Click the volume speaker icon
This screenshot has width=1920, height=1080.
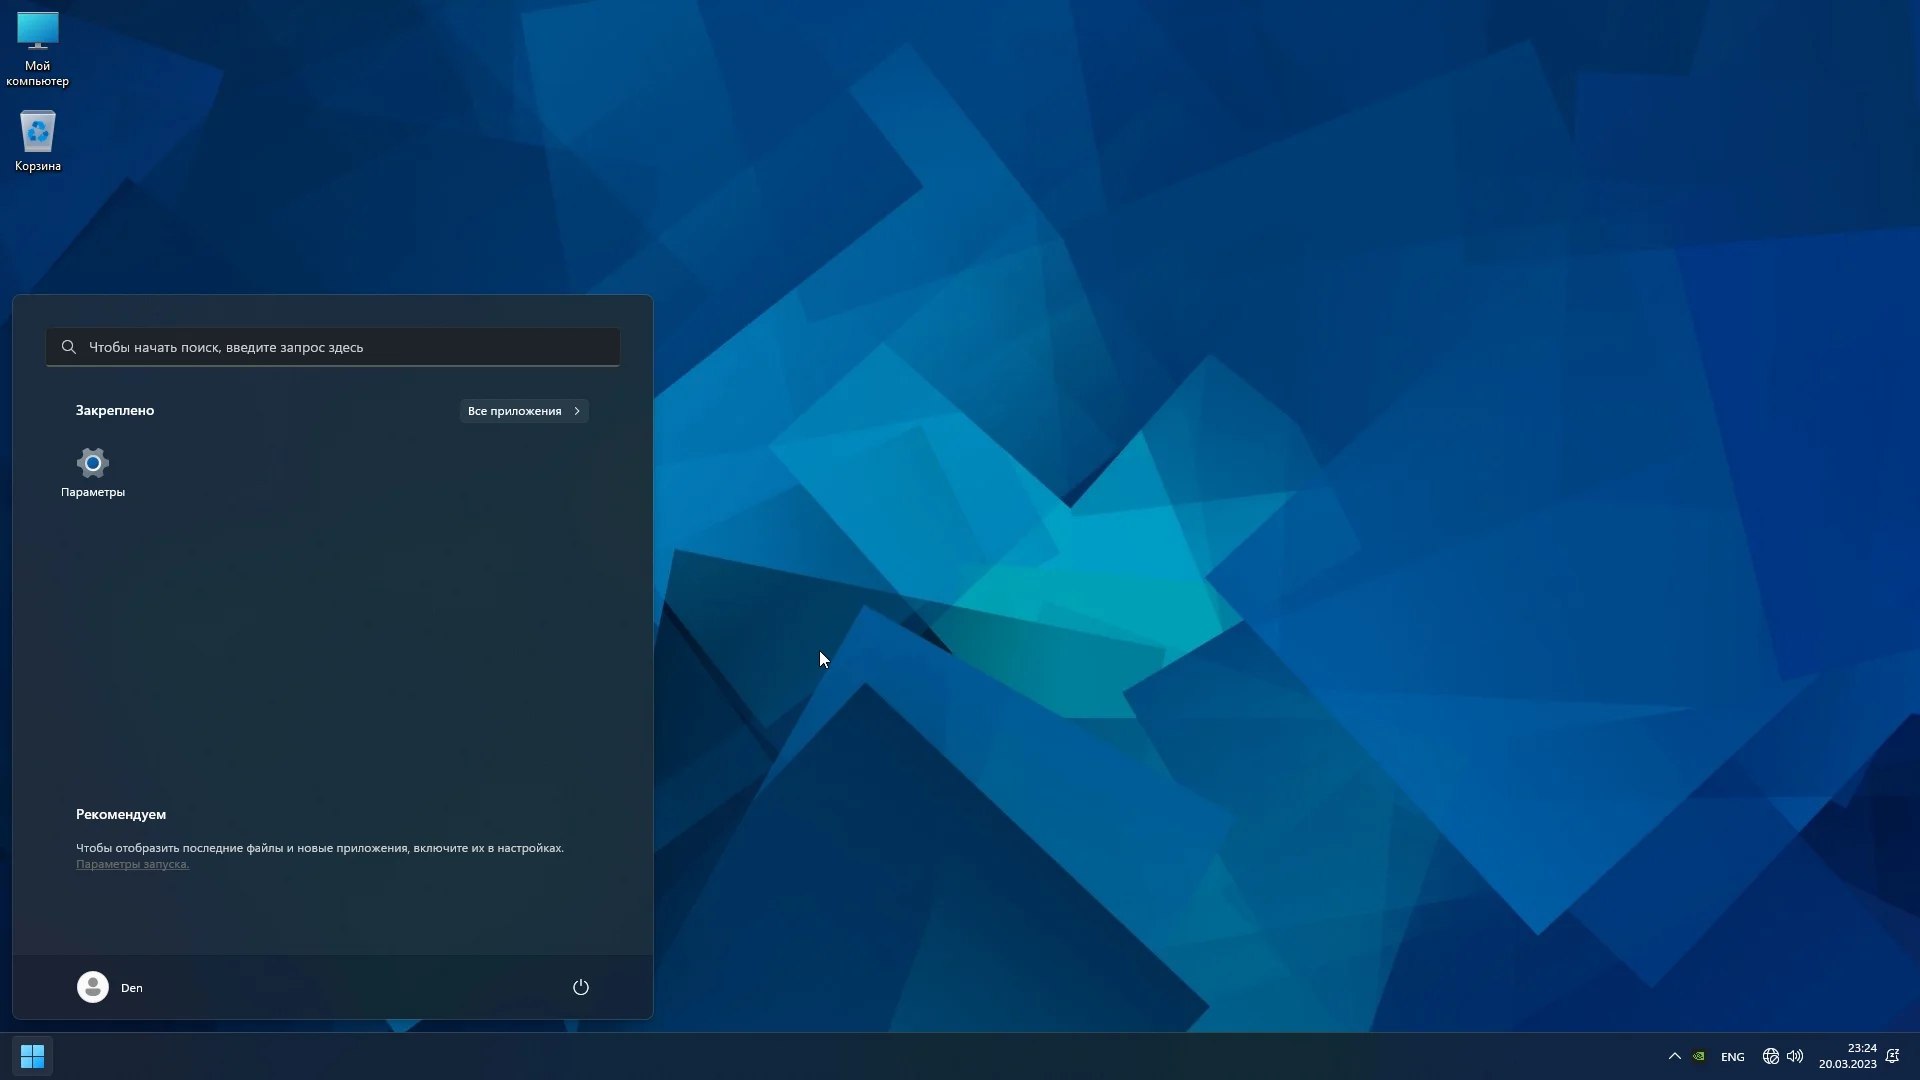[x=1795, y=1056]
